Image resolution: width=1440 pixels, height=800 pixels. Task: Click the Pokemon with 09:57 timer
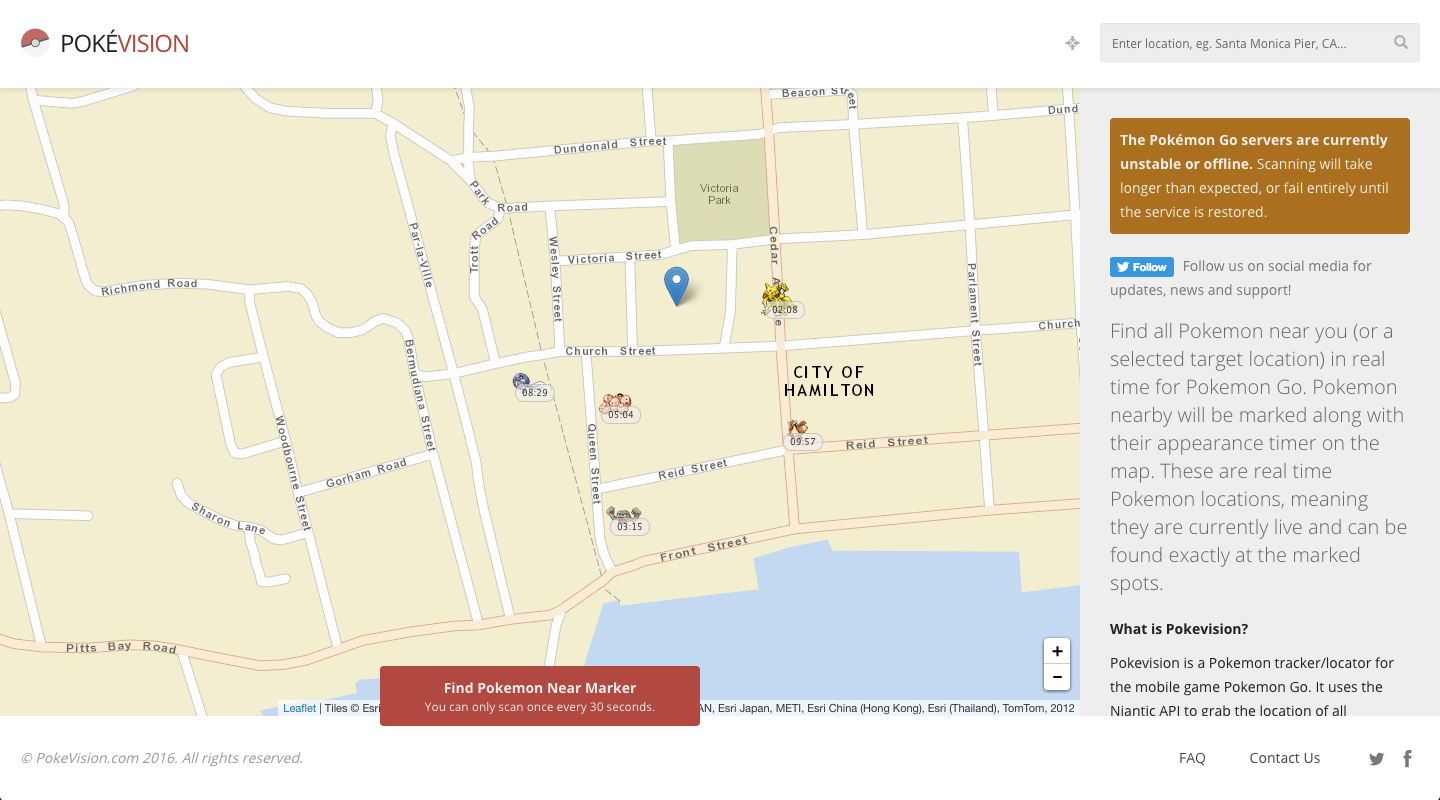click(x=797, y=429)
